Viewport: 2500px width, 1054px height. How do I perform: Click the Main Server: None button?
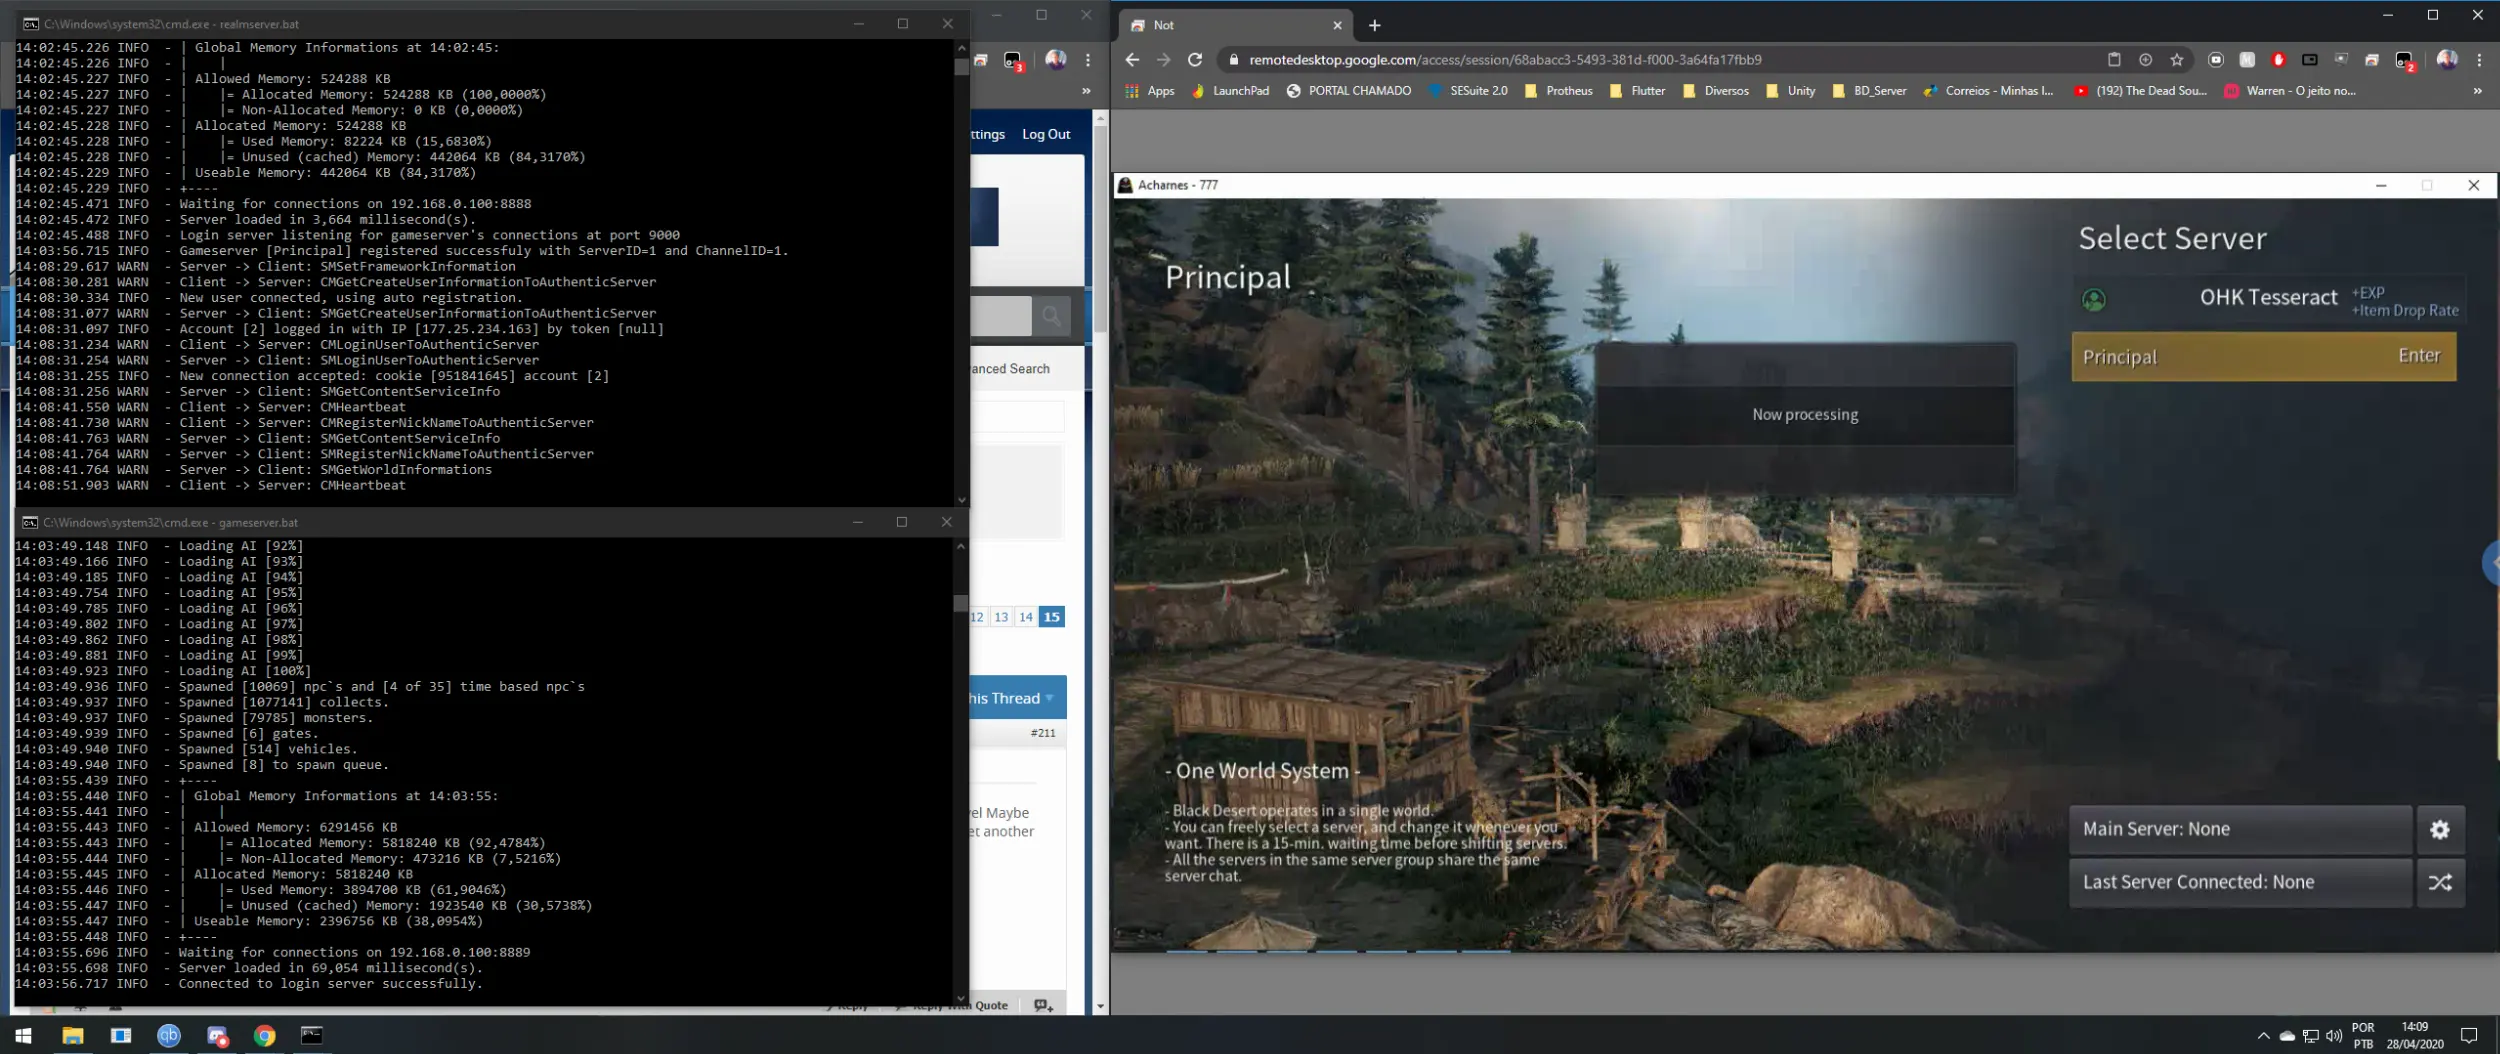pos(2240,829)
